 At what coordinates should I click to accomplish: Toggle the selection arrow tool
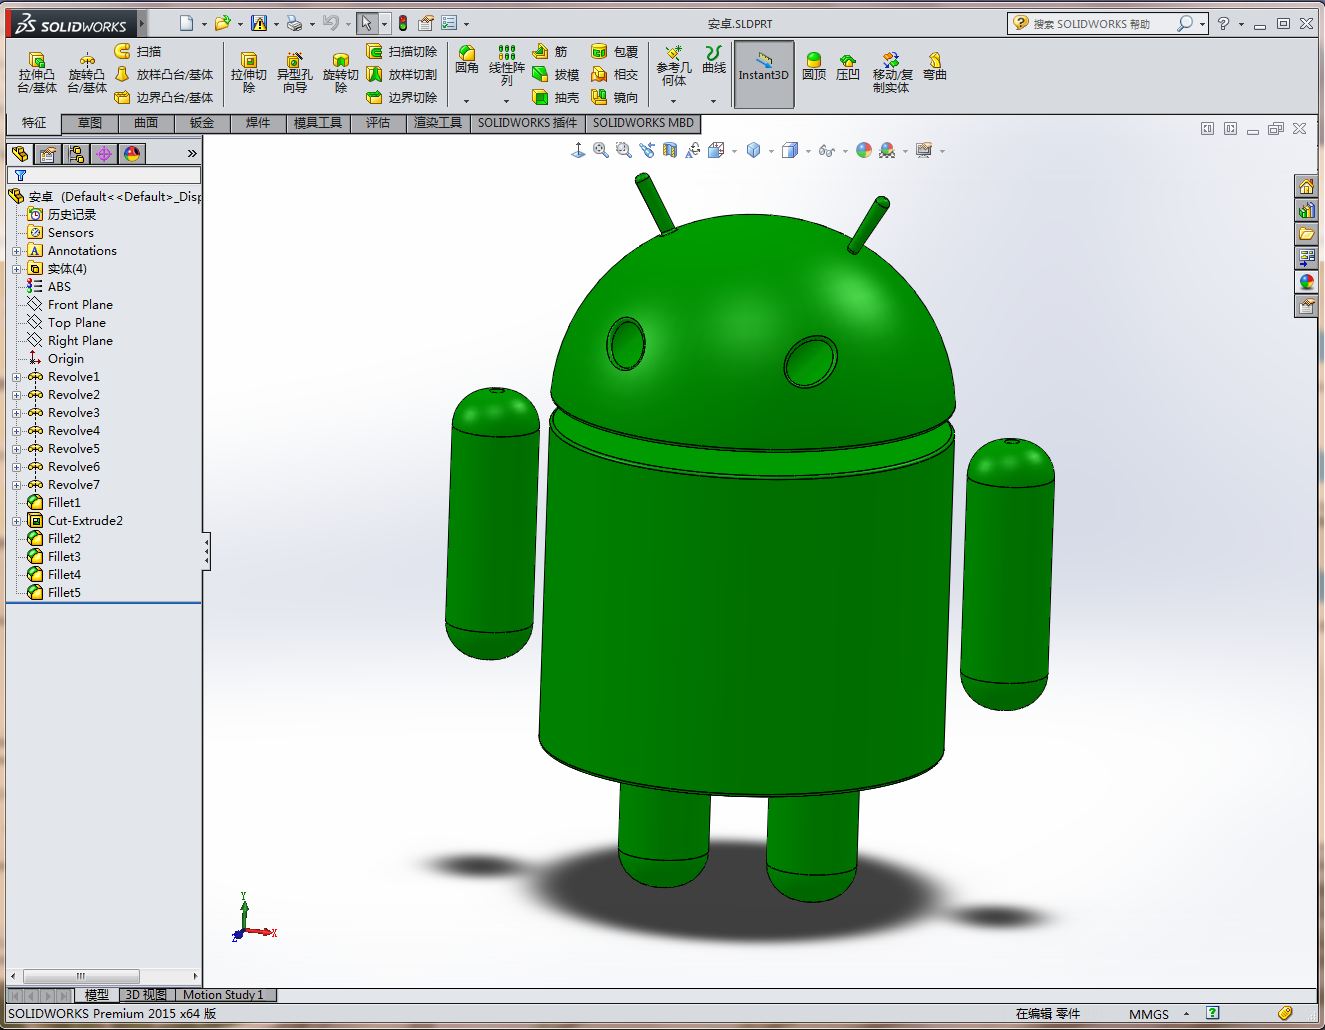367,23
